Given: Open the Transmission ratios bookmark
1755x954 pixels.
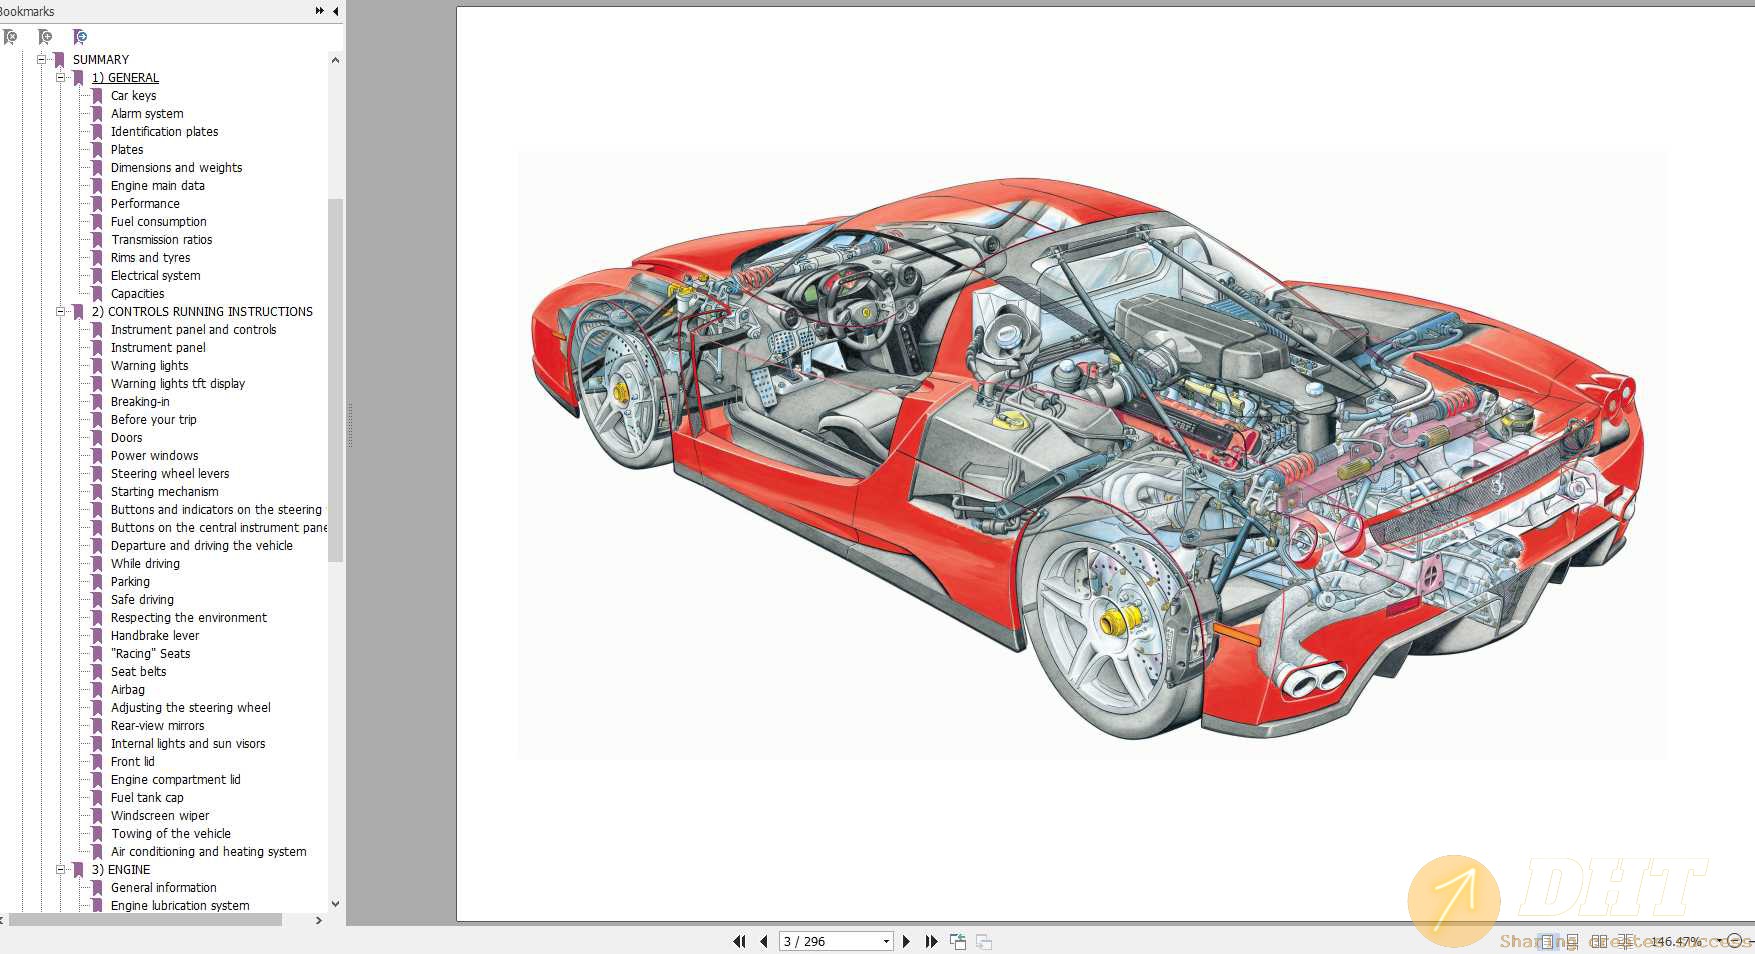Looking at the screenshot, I should tap(161, 239).
